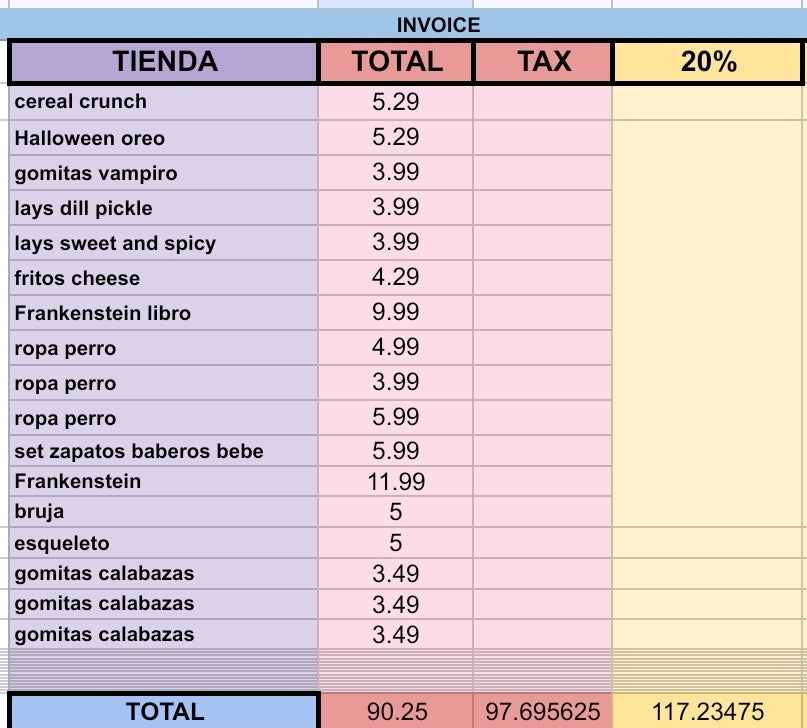Click the 11.99 price cell

[x=395, y=482]
